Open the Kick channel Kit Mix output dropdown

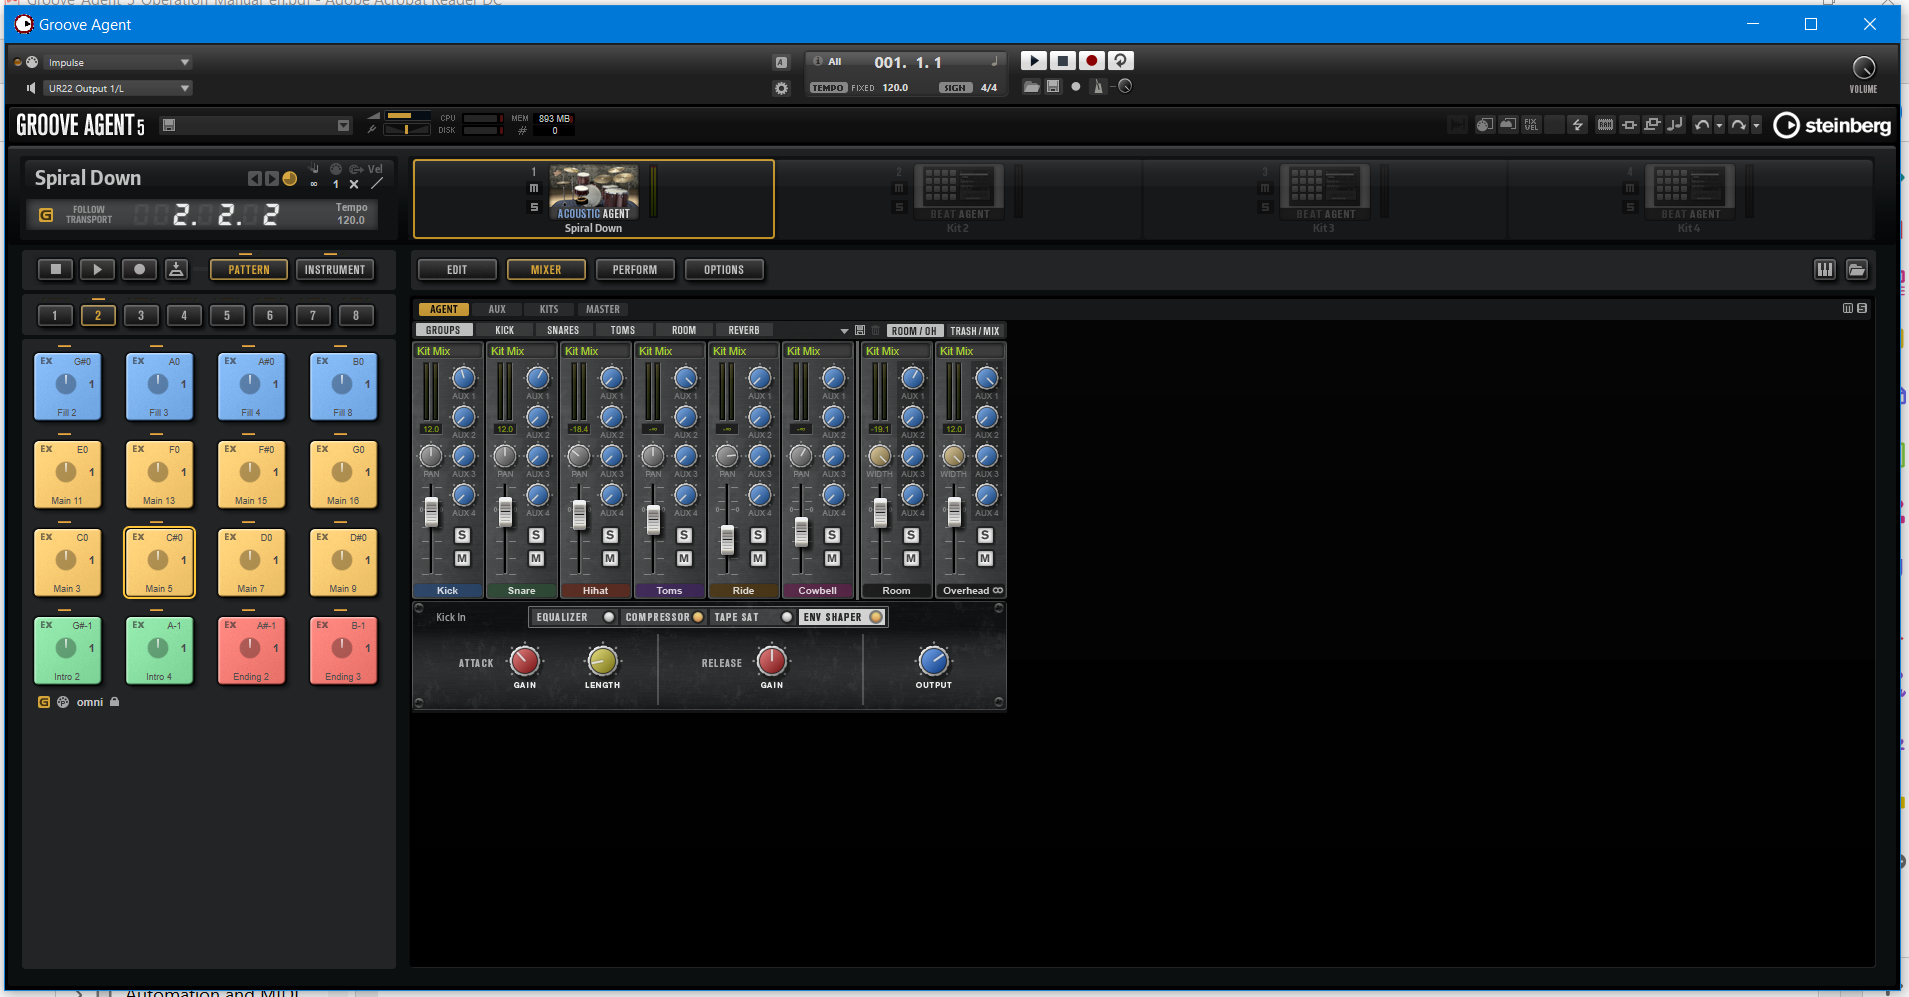tap(447, 351)
